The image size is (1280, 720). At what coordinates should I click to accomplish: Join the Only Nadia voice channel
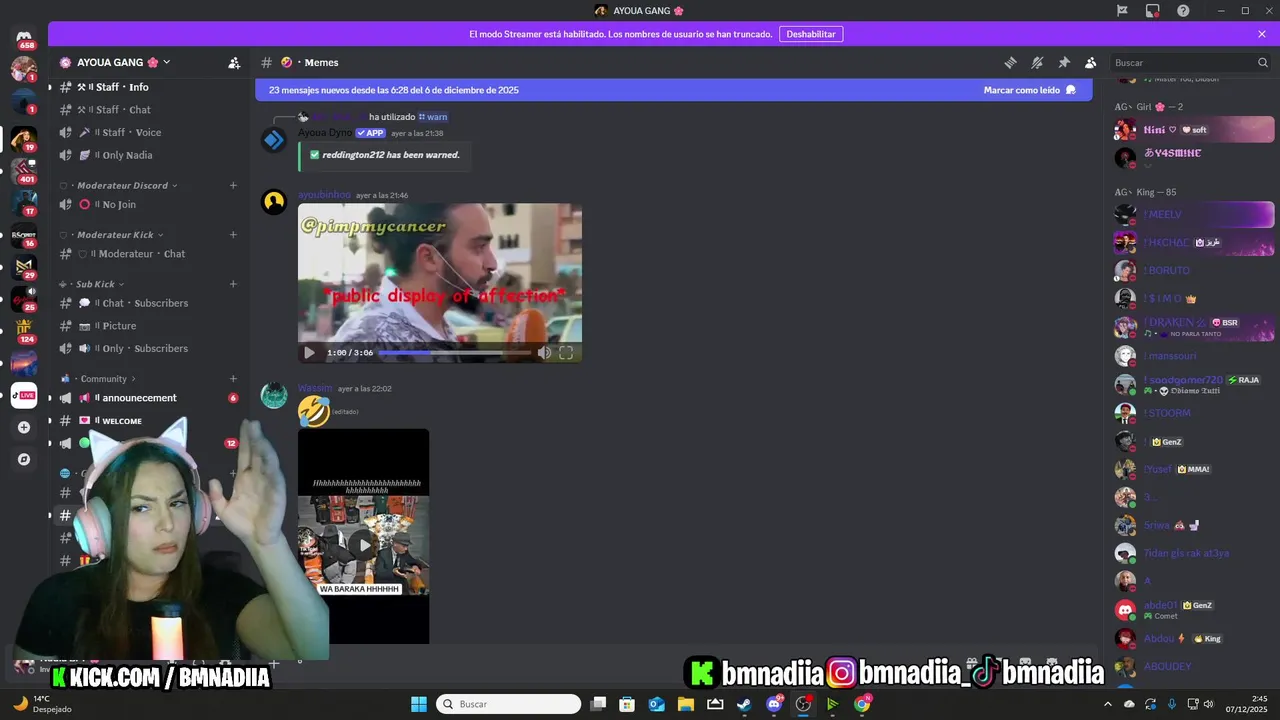click(148, 155)
